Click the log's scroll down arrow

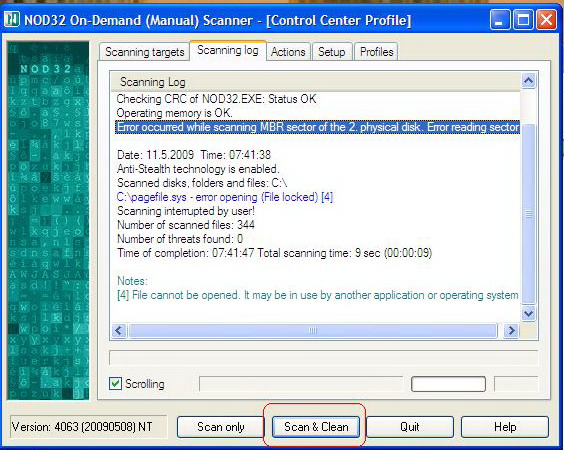pos(528,314)
